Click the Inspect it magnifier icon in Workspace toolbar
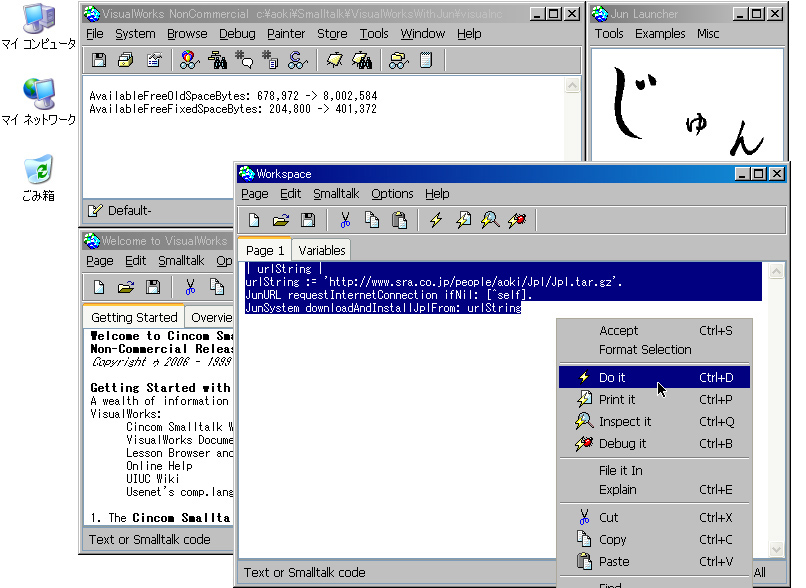Screen dimensions: 806x588 coord(490,220)
